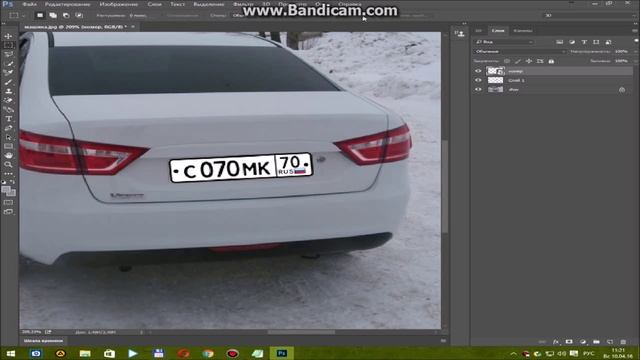Delete layer with trash icon

pyautogui.click(x=623, y=342)
